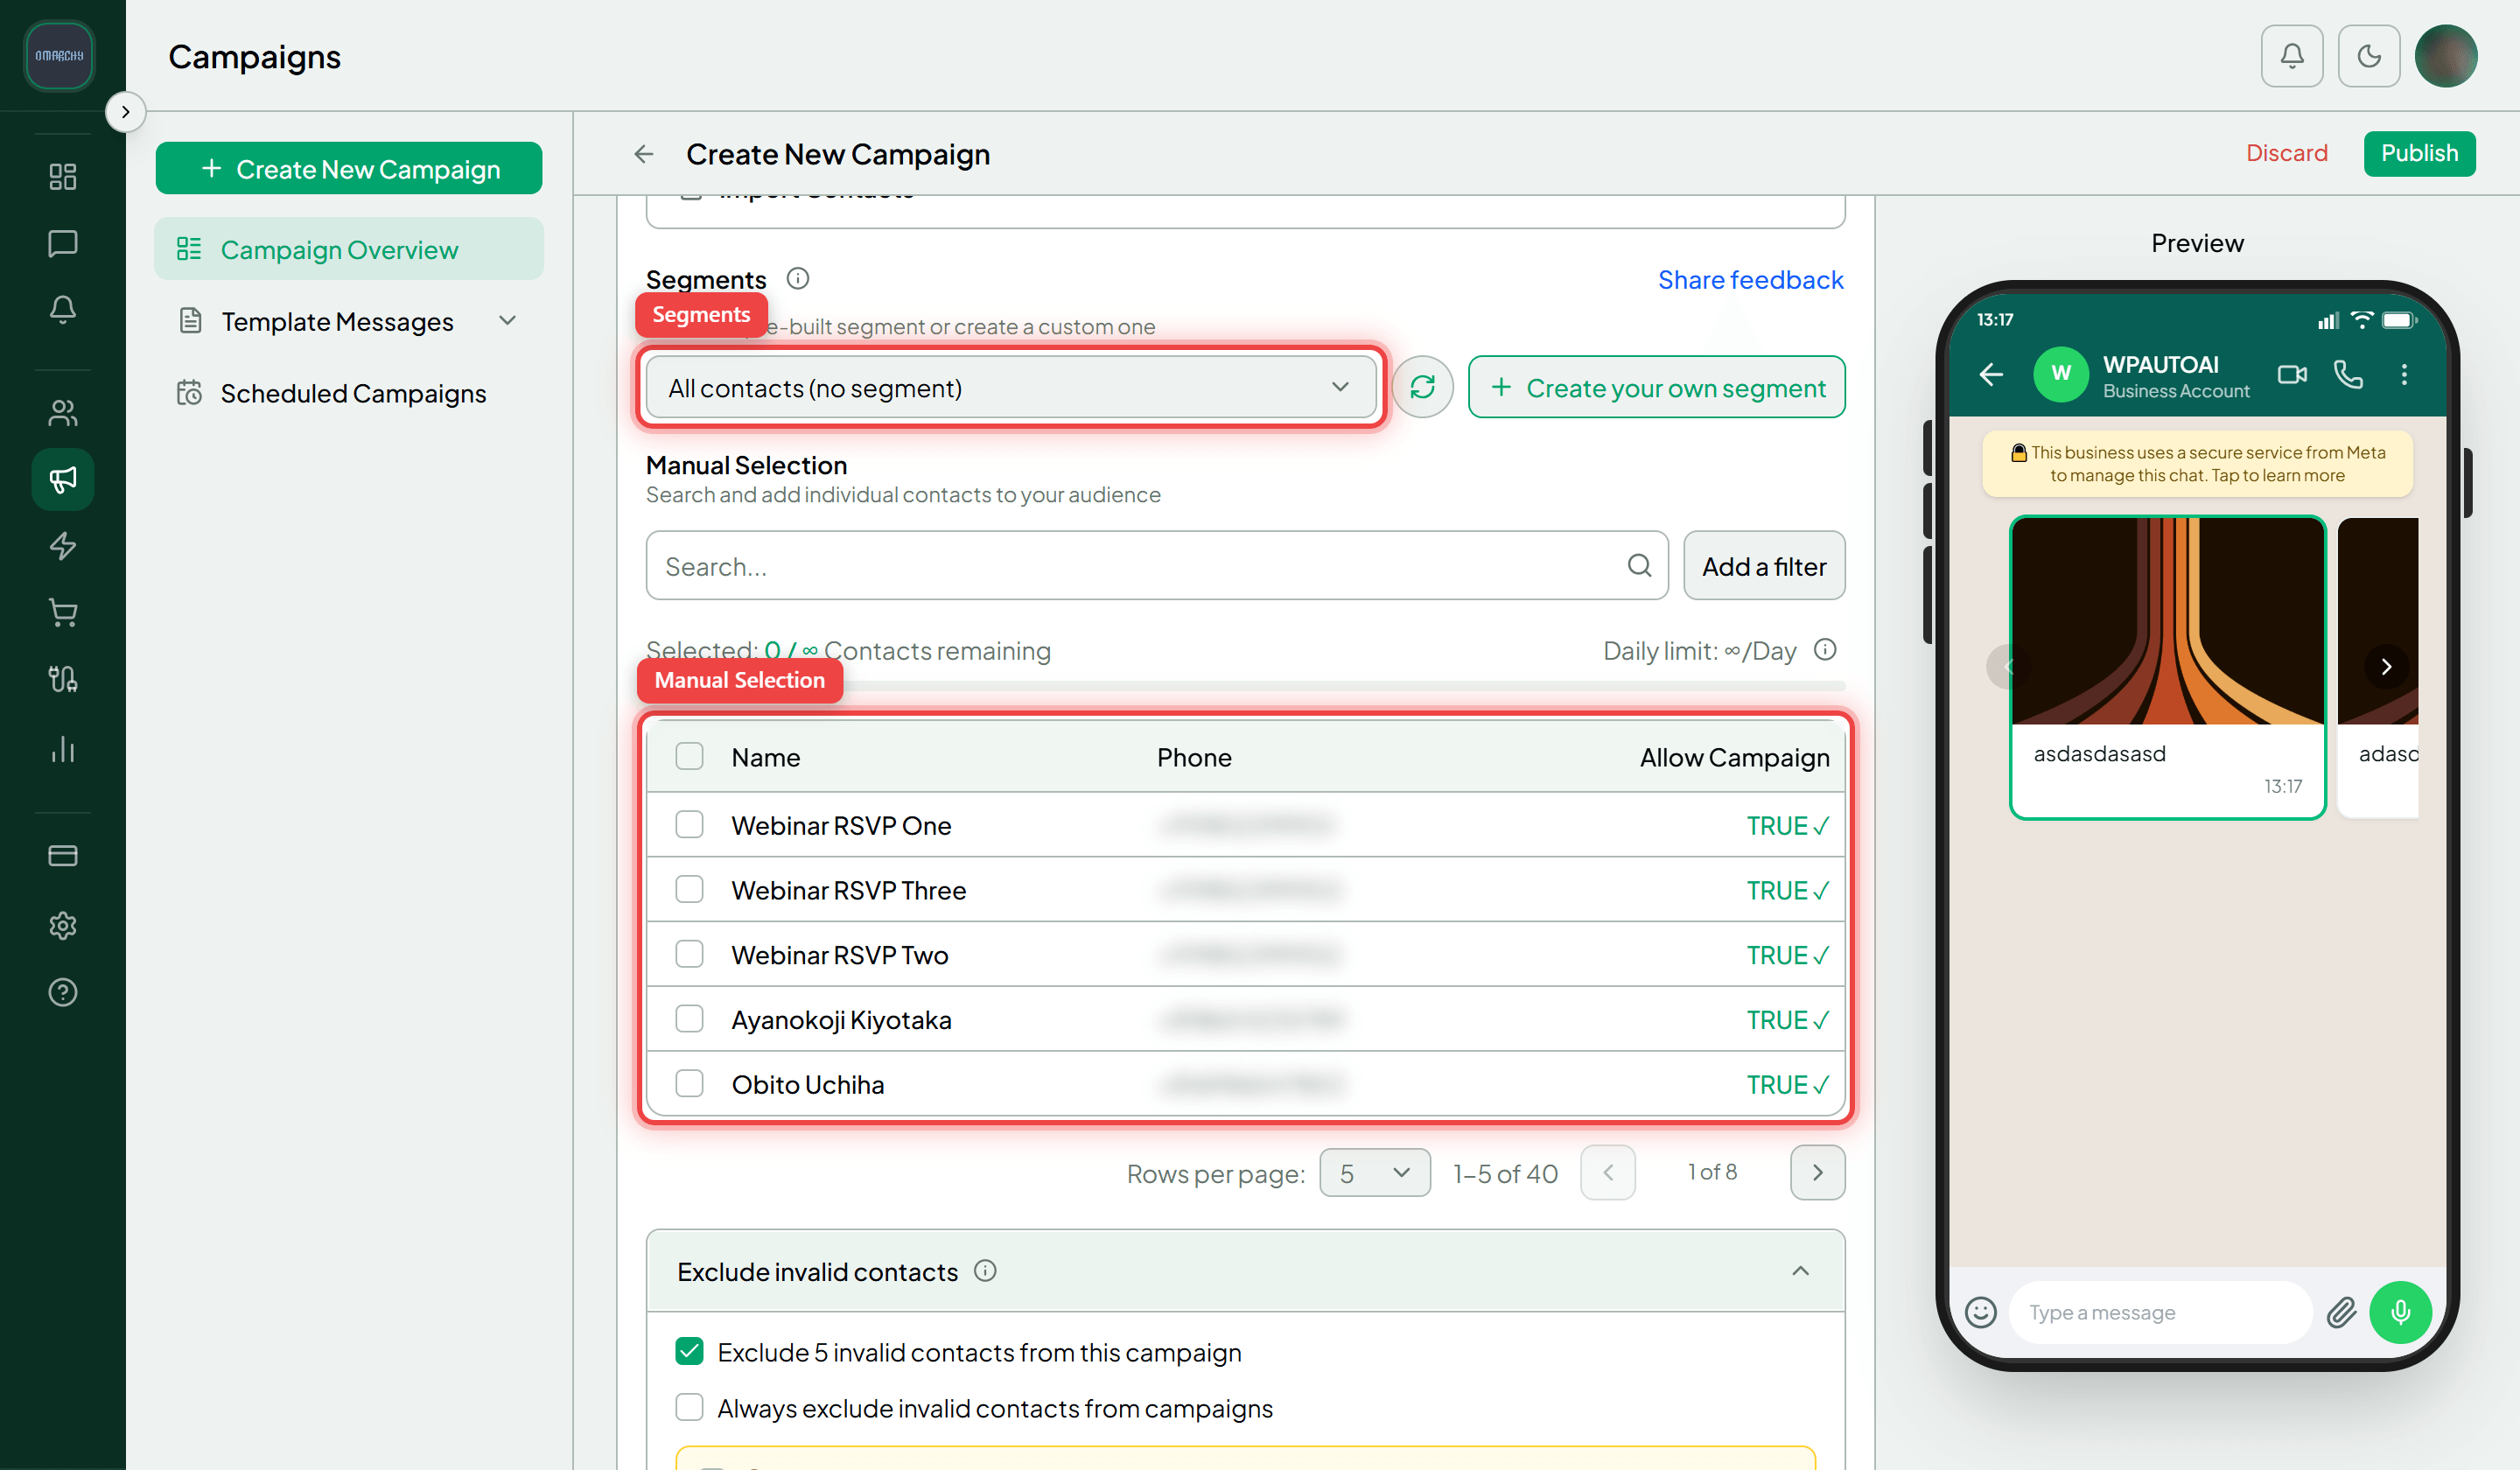Click the contact Search input field

click(1156, 566)
